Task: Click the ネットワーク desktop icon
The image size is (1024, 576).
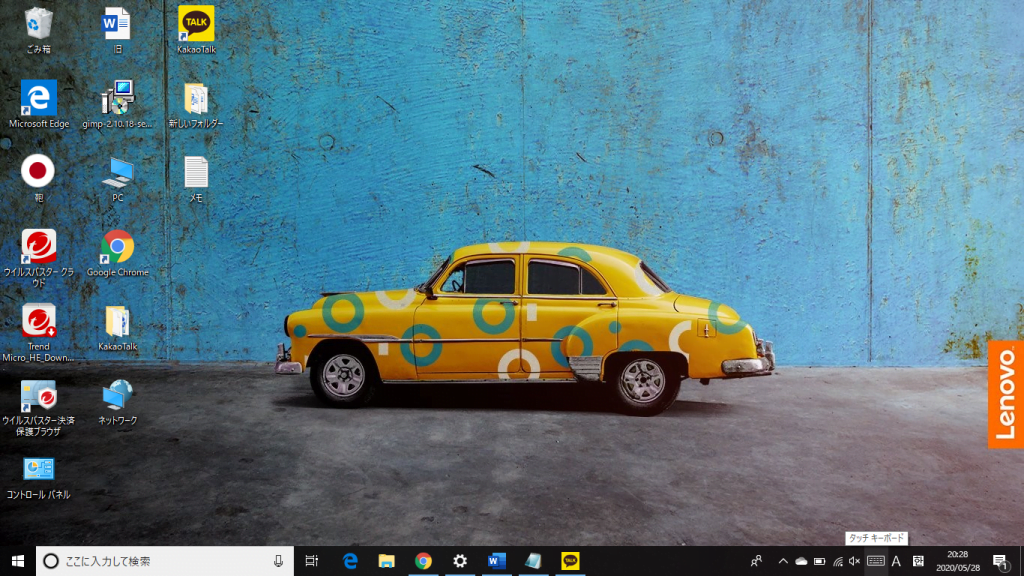Action: [x=118, y=395]
